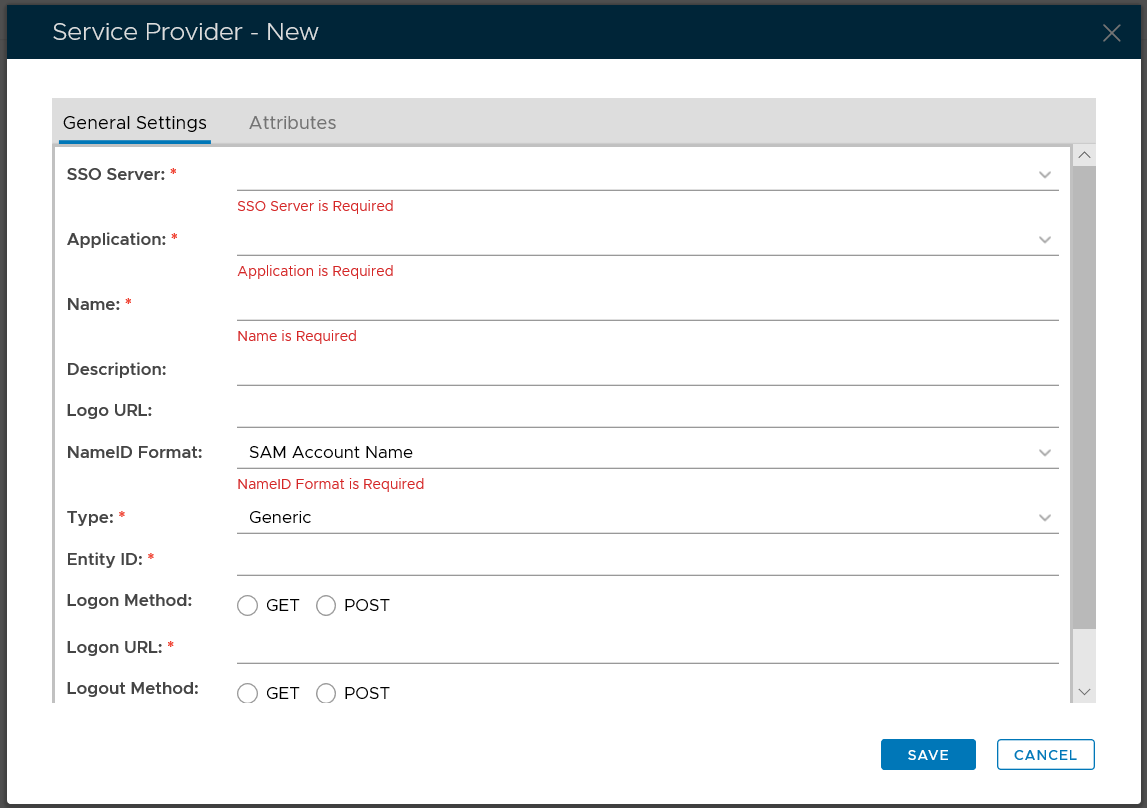
Task: Click the SAVE button
Action: pyautogui.click(x=928, y=755)
